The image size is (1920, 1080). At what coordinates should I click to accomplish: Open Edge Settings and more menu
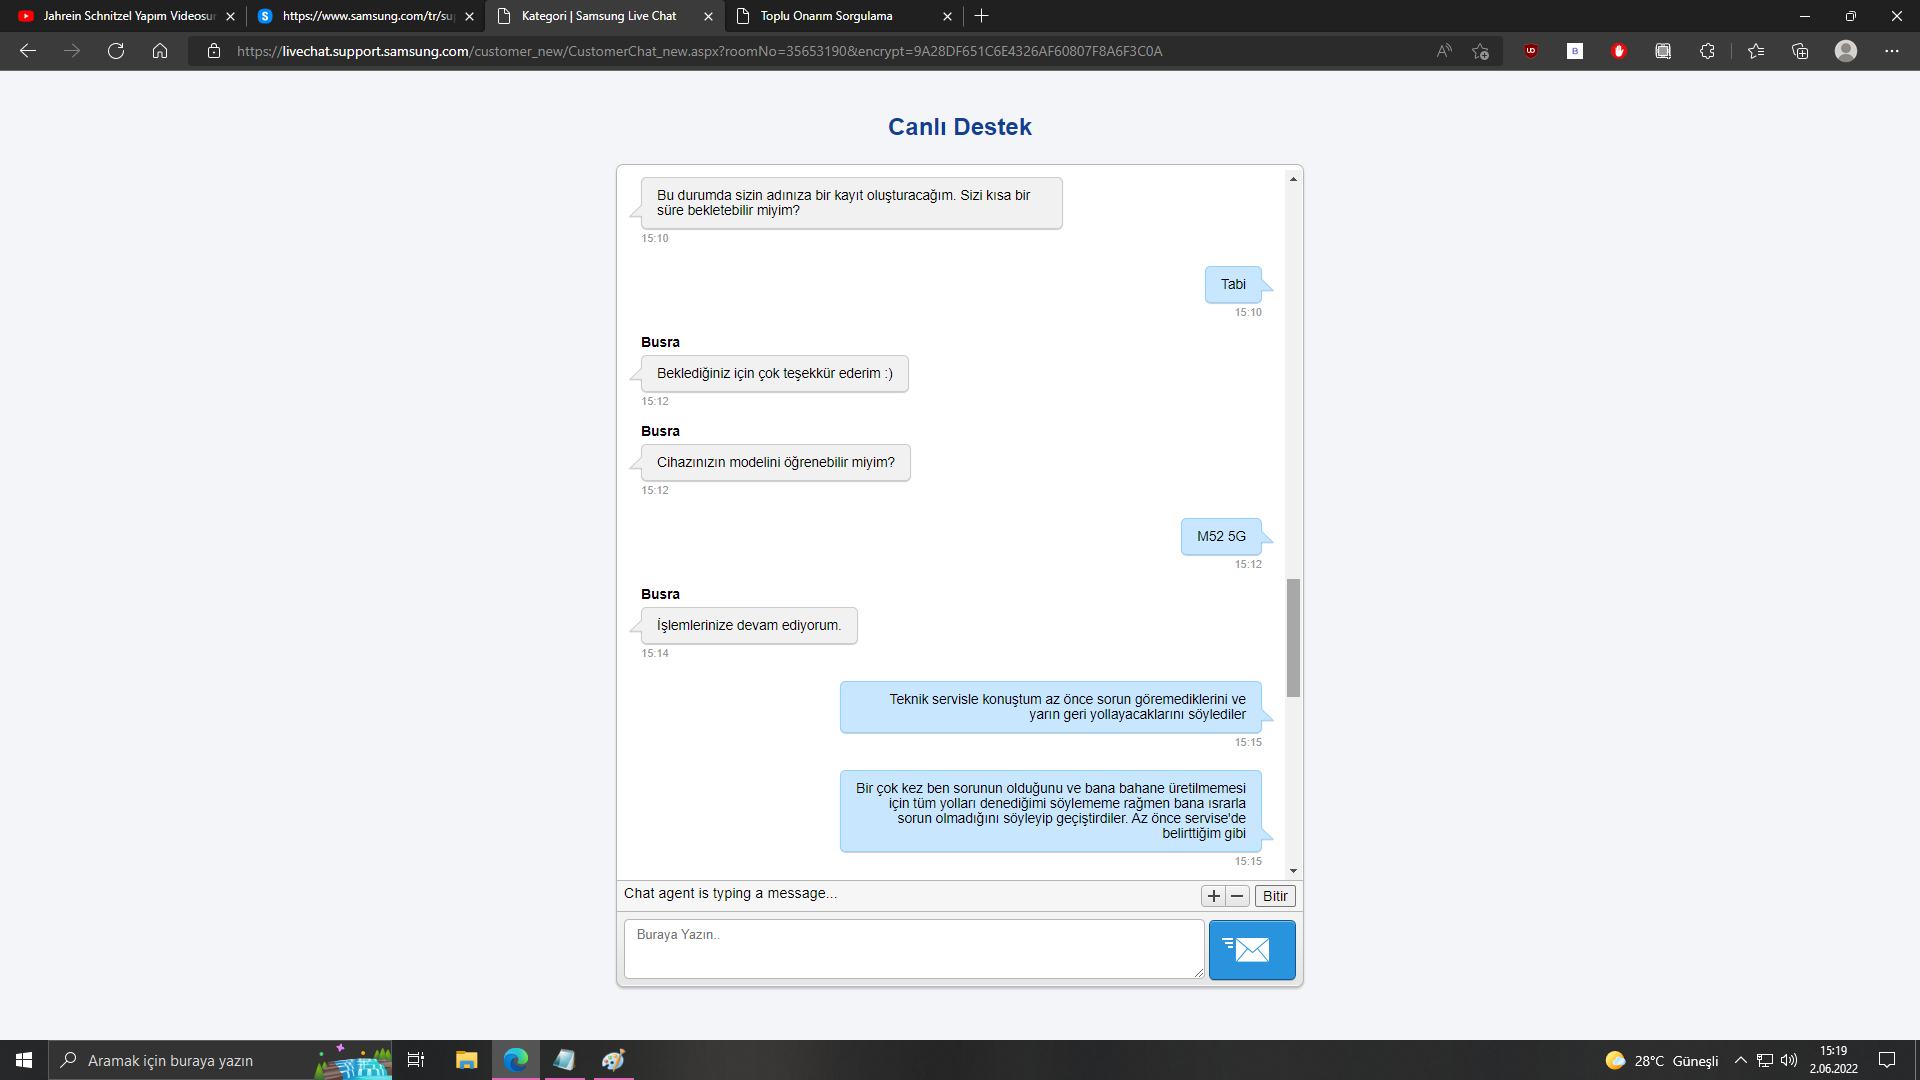tap(1891, 51)
